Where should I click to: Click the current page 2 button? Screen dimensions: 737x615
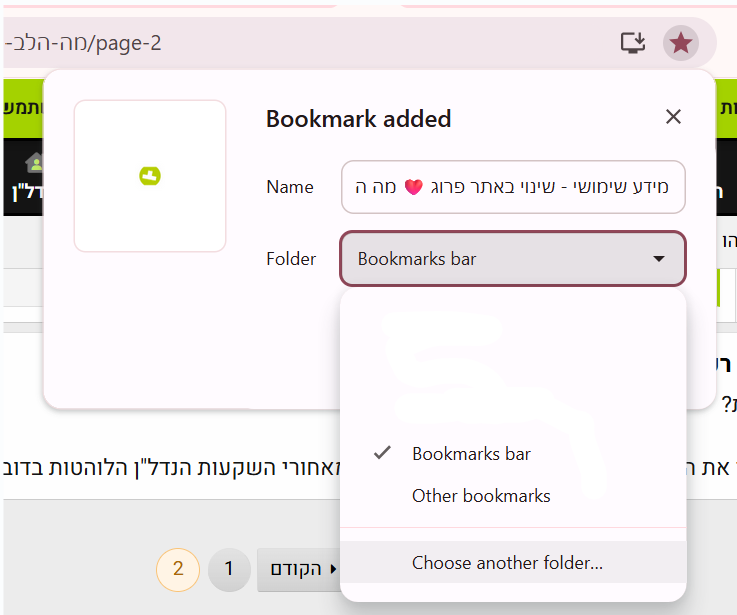178,569
